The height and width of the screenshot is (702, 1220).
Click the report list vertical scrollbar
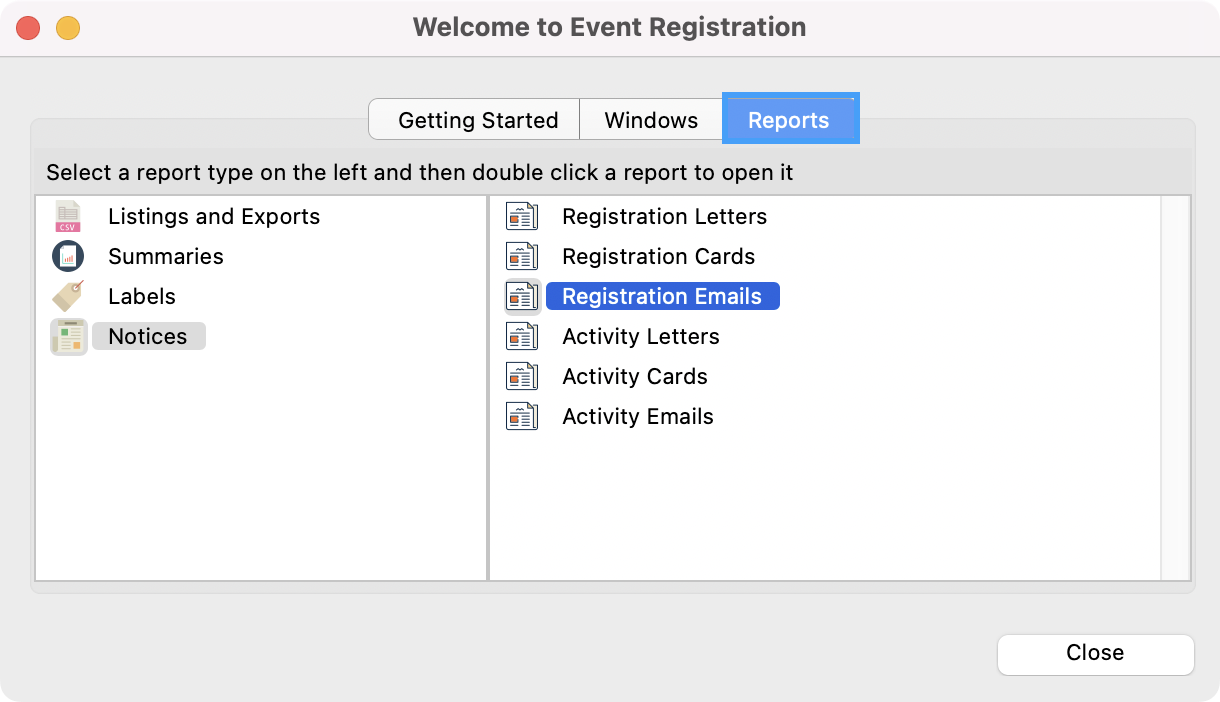1175,387
